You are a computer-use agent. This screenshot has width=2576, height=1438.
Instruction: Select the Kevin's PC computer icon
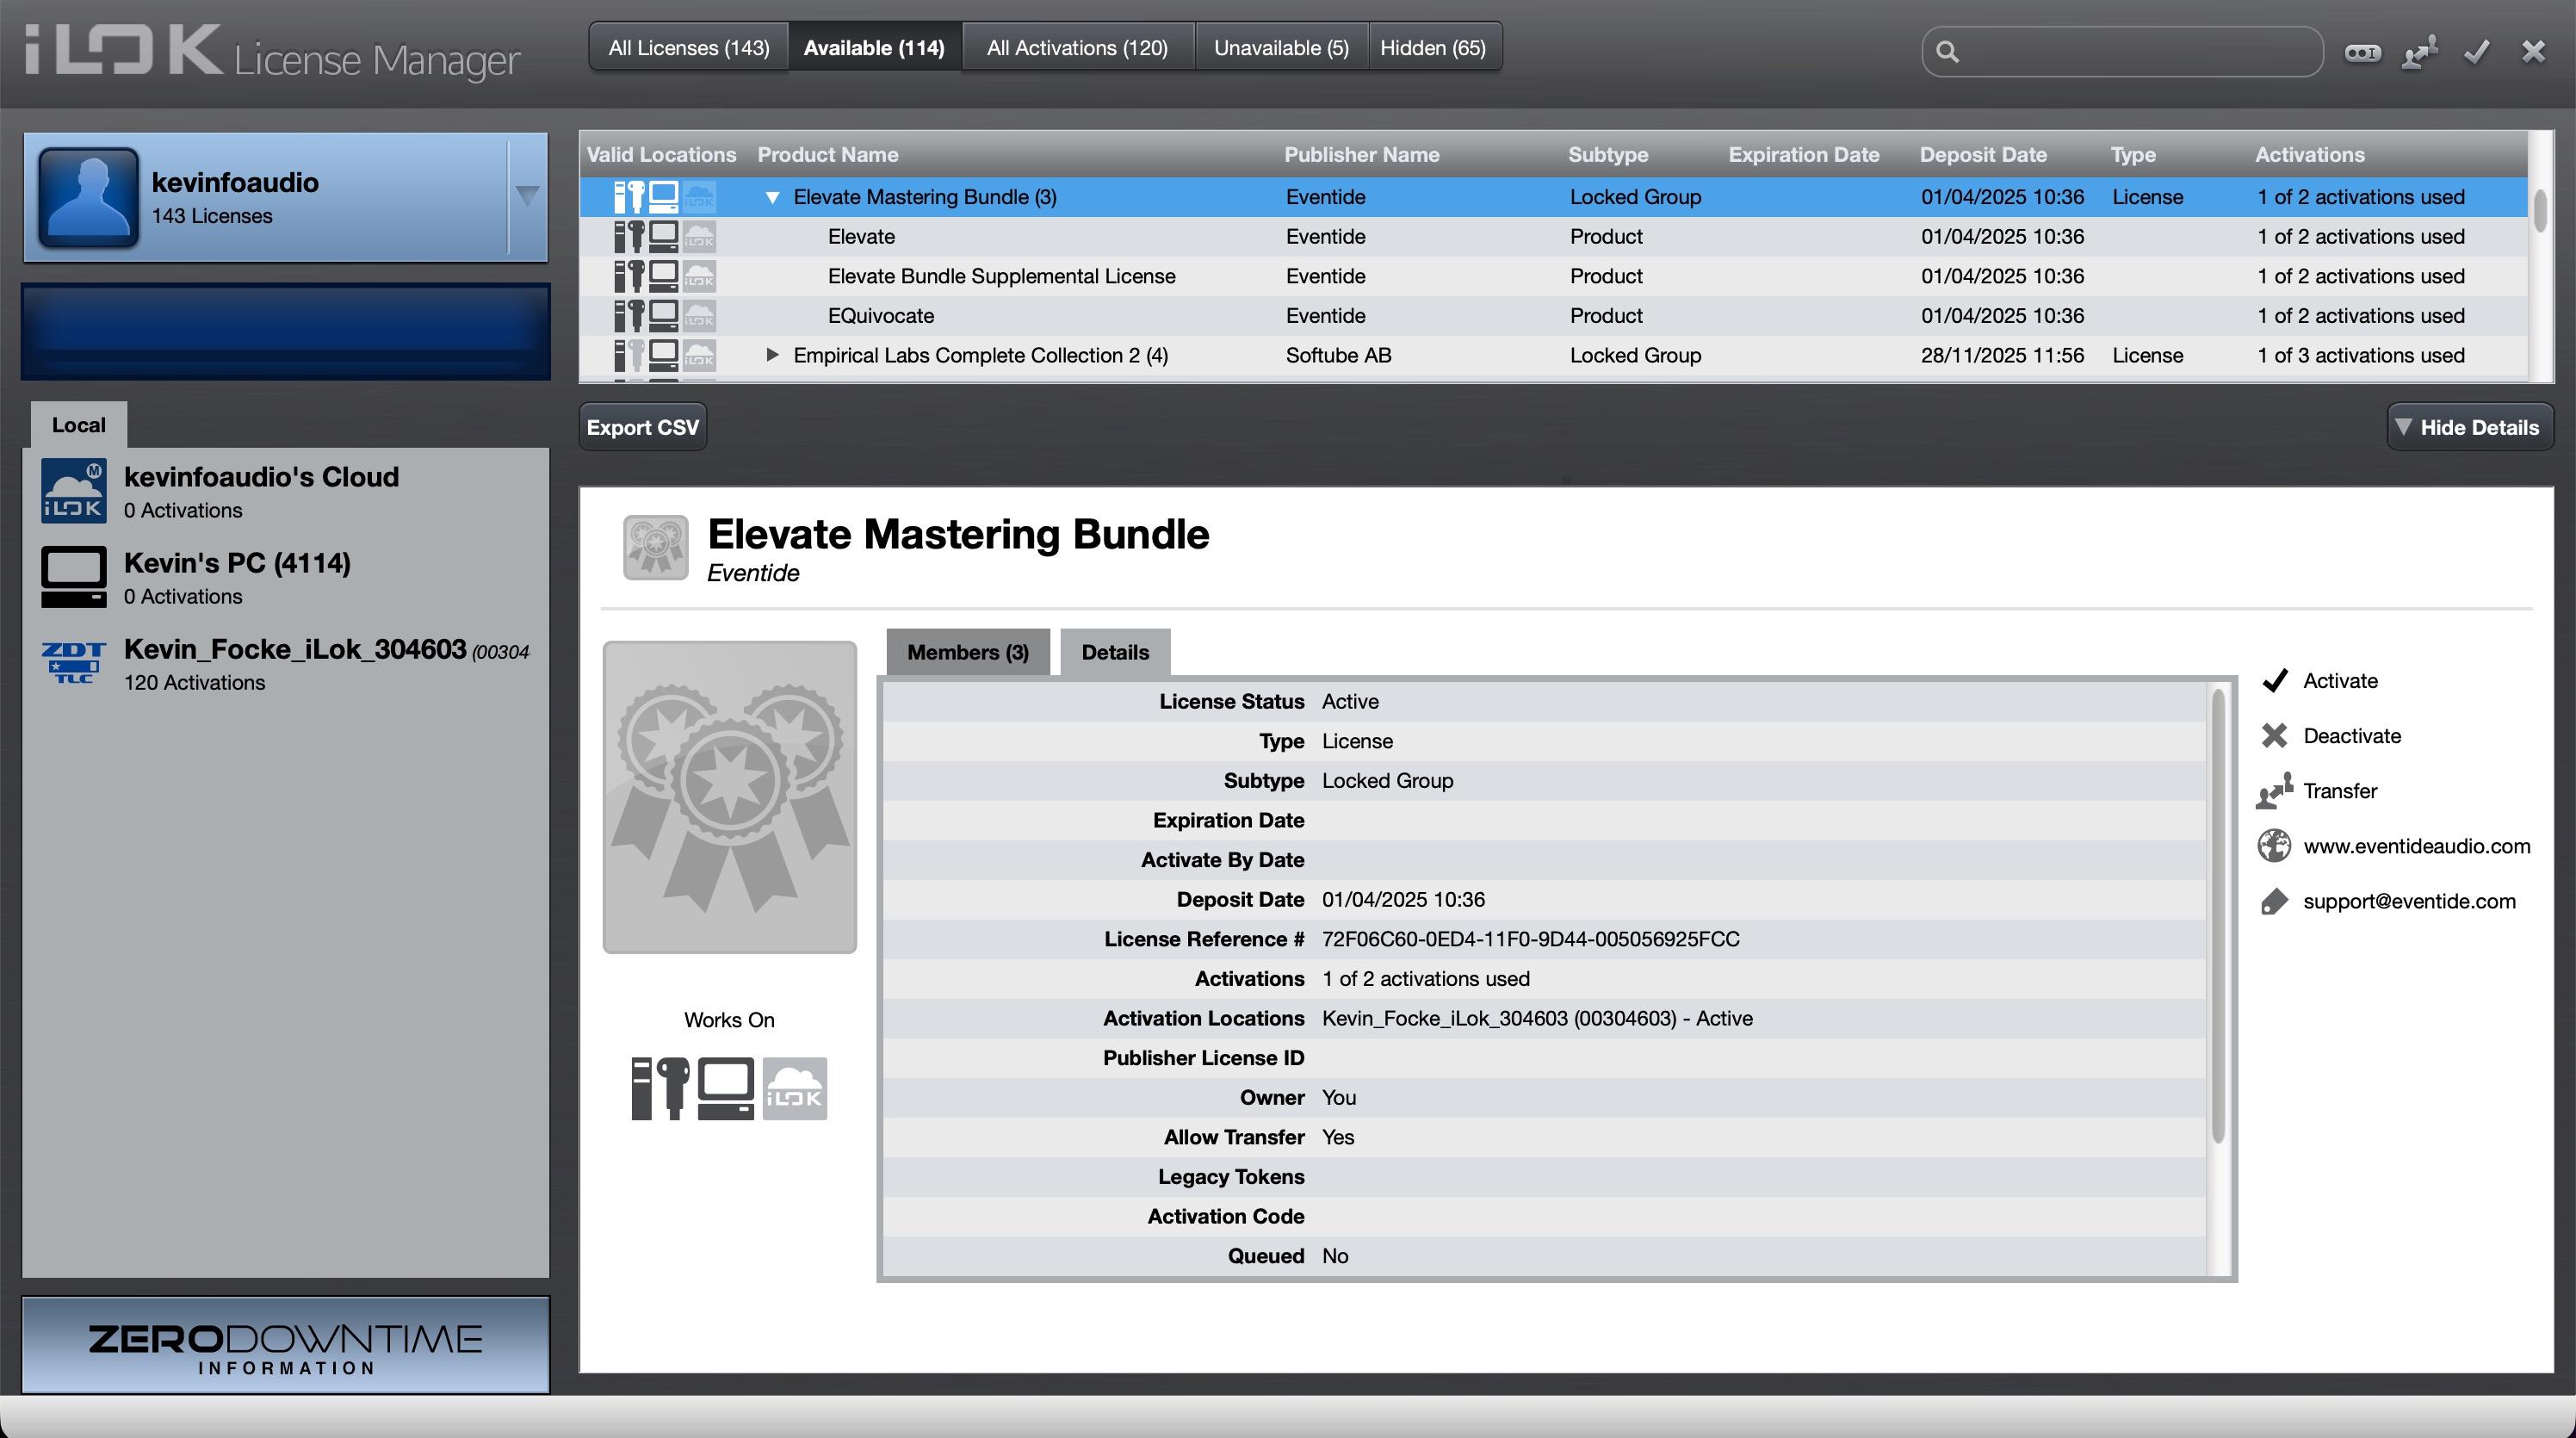[73, 577]
